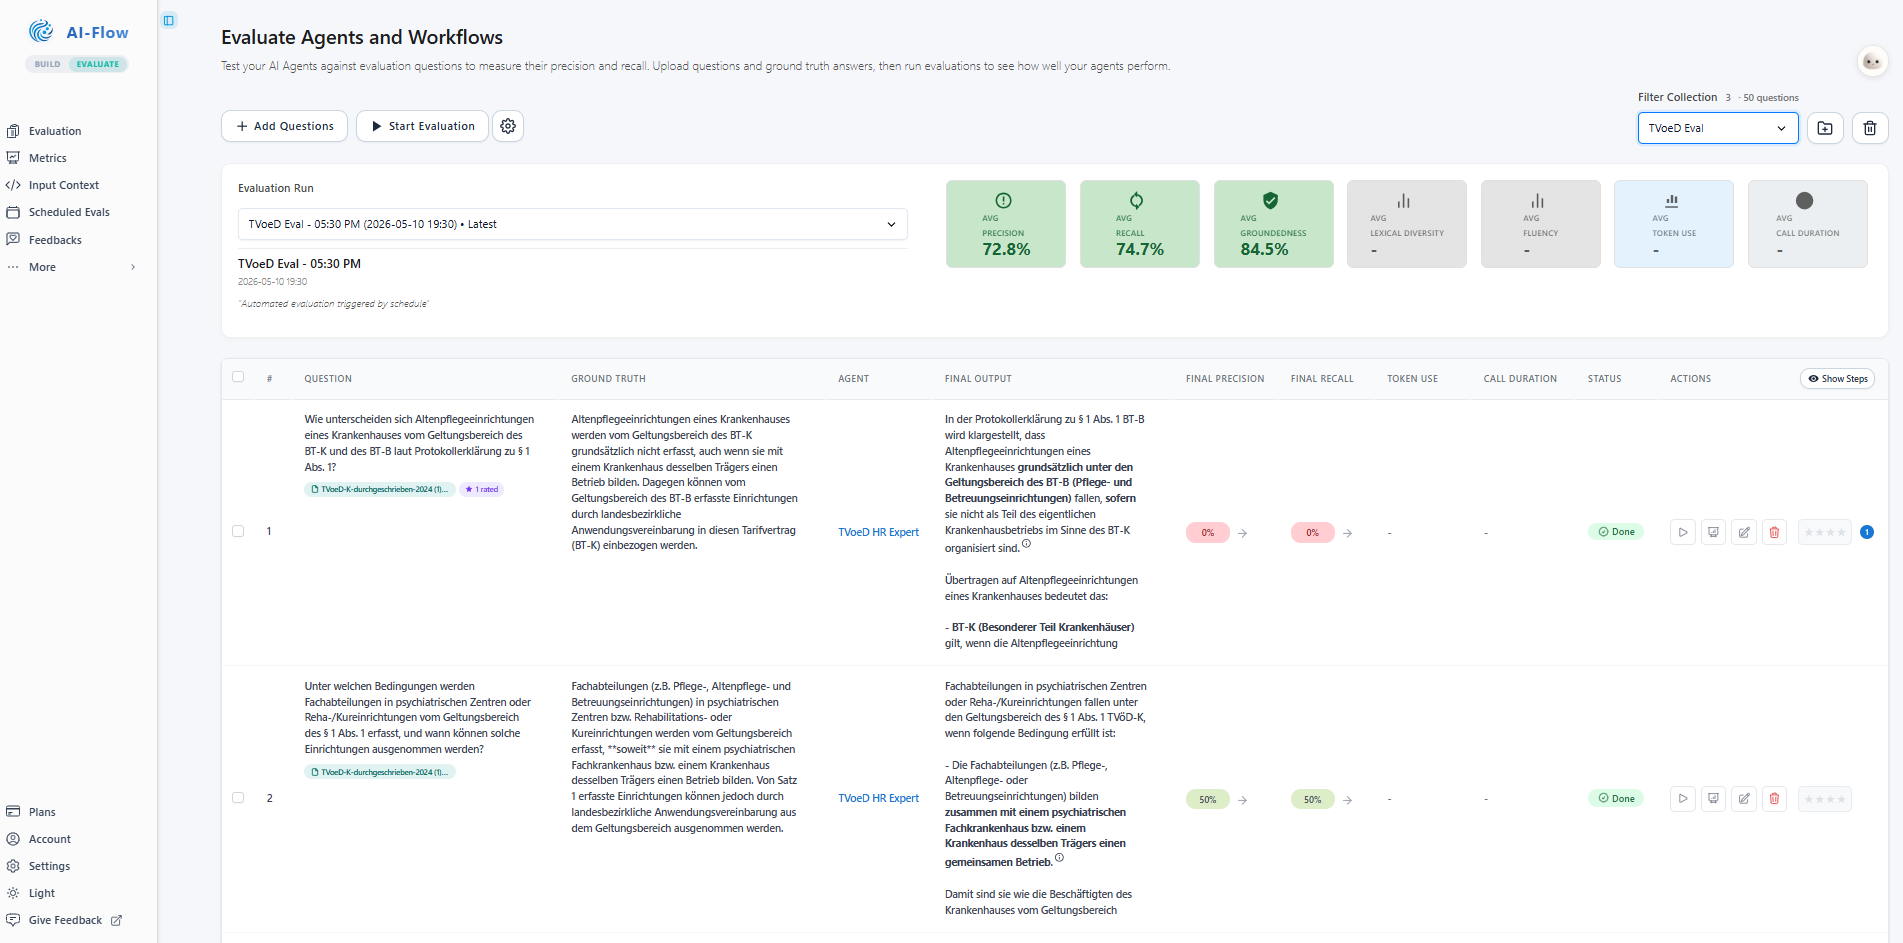Click the '1 rated' badge on question 1
Screen dimensions: 1903x943
[482, 489]
